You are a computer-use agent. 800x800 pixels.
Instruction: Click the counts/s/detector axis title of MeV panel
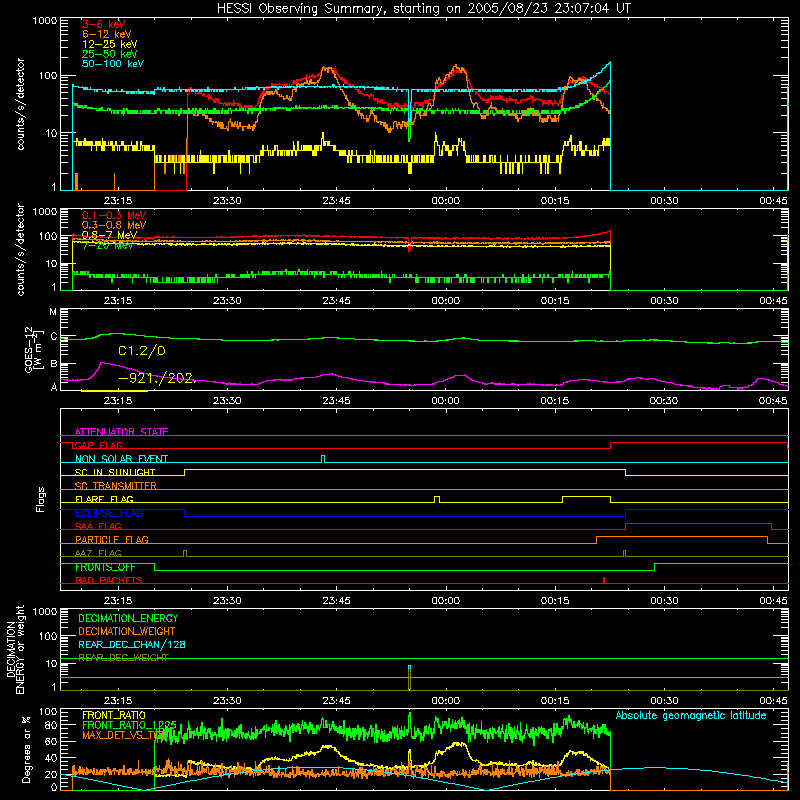point(21,250)
